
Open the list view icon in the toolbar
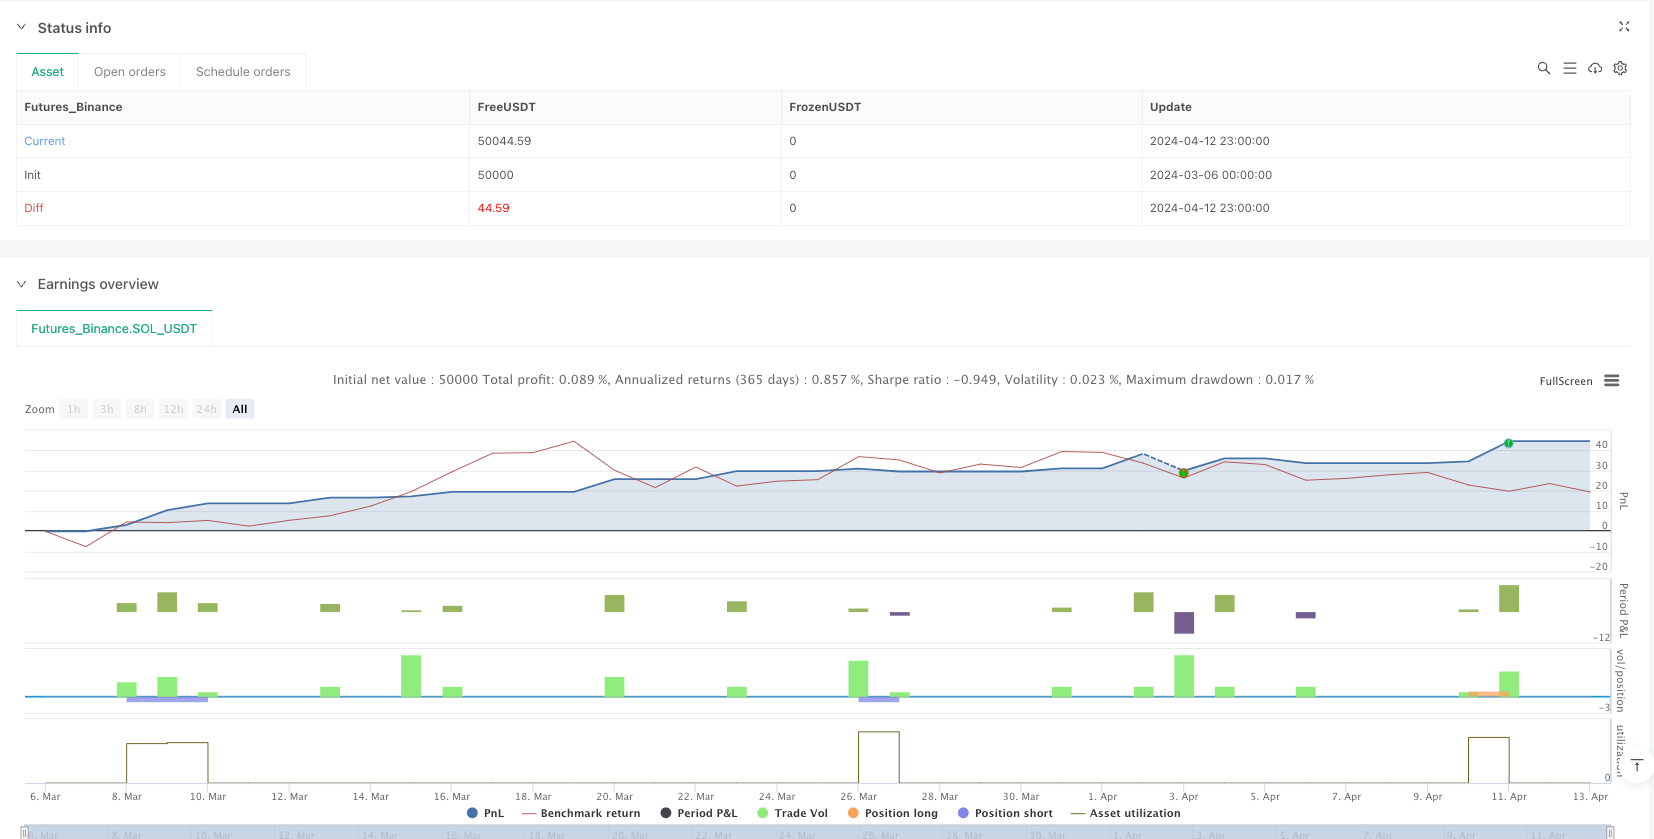point(1569,68)
